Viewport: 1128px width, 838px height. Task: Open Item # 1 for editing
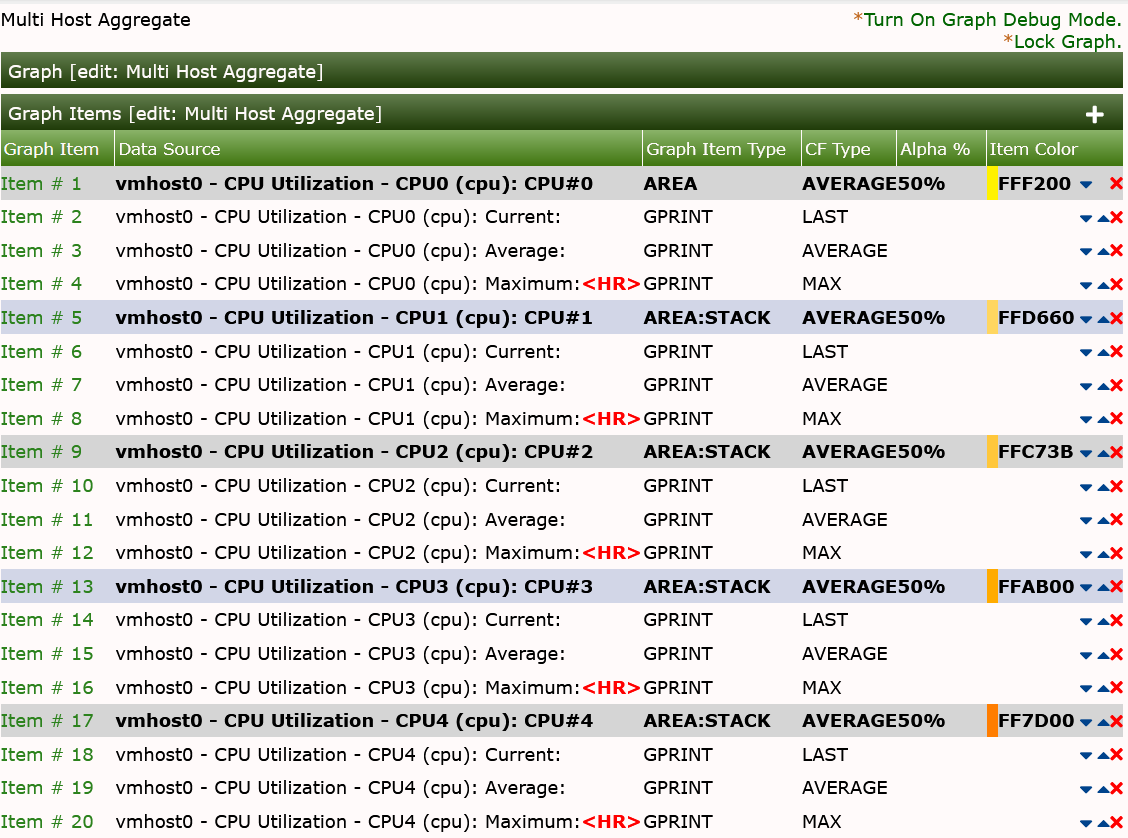tap(41, 184)
